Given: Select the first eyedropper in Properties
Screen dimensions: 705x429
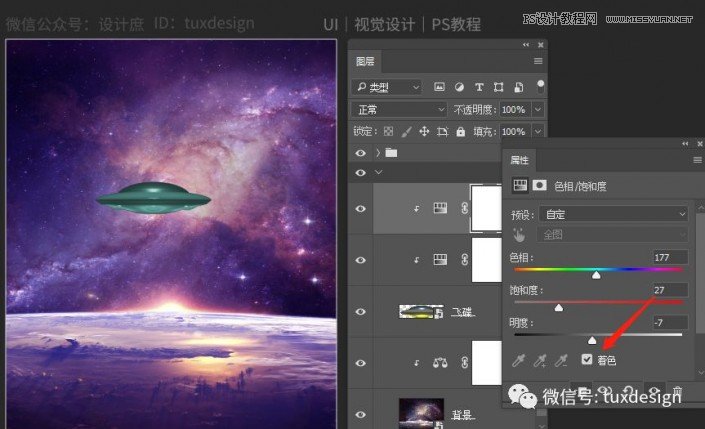Looking at the screenshot, I should click(518, 360).
